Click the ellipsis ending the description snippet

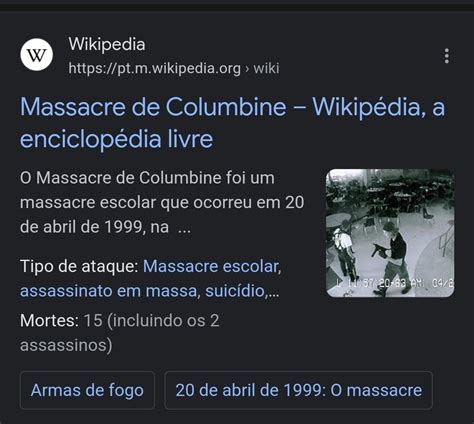(x=184, y=230)
